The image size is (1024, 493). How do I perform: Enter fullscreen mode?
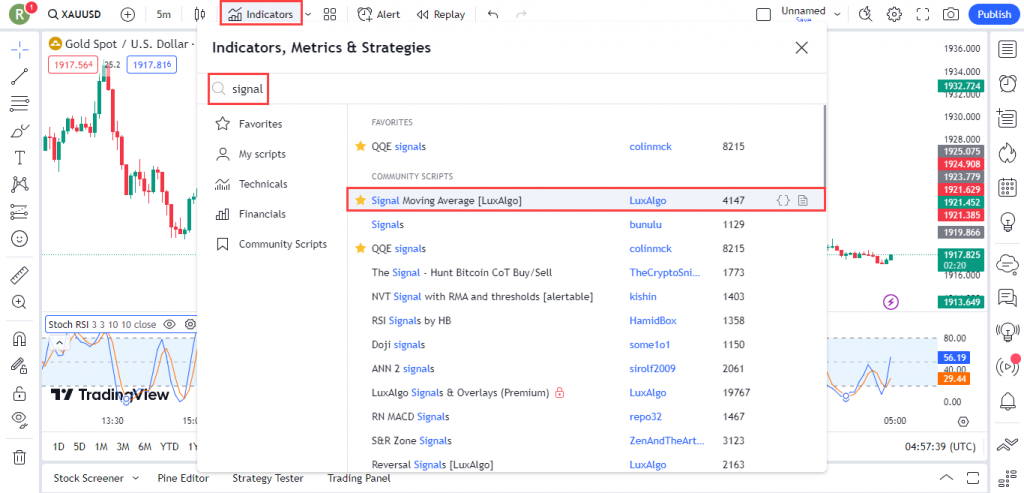pyautogui.click(x=923, y=14)
